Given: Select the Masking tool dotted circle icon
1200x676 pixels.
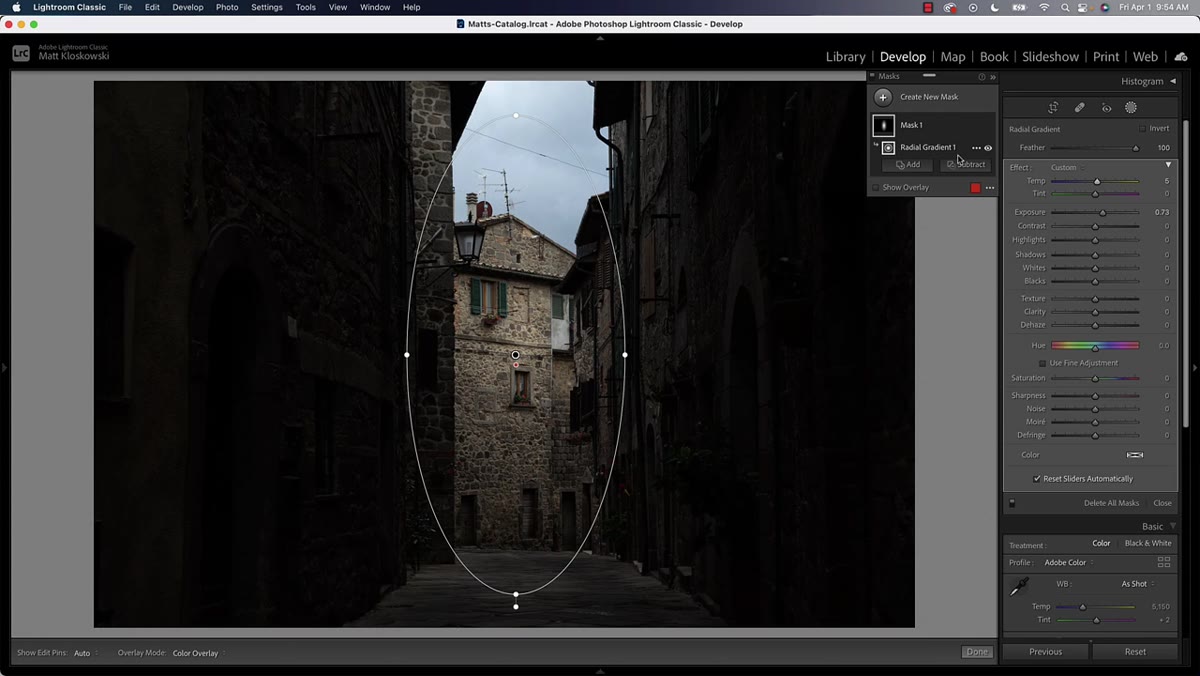Looking at the screenshot, I should [x=1131, y=108].
